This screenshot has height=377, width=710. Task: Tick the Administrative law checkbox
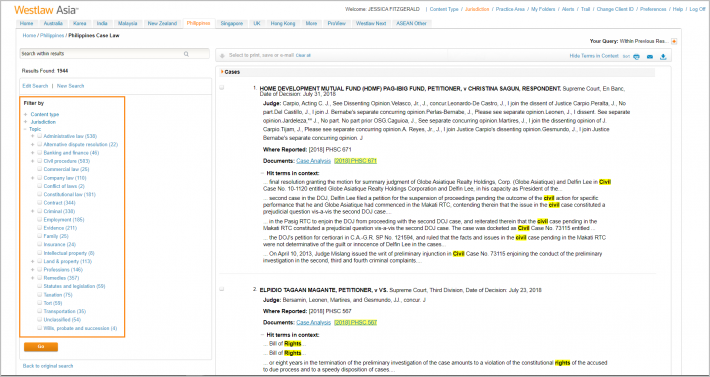[40, 136]
